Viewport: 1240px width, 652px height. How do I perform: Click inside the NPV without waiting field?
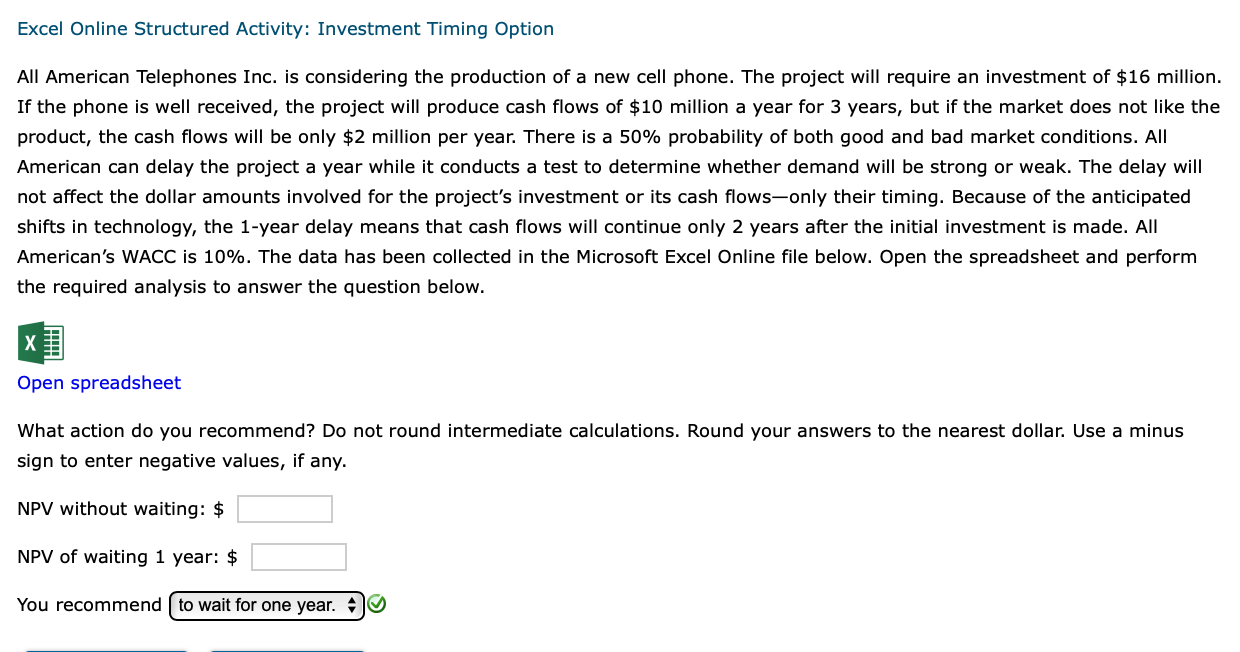tap(284, 508)
